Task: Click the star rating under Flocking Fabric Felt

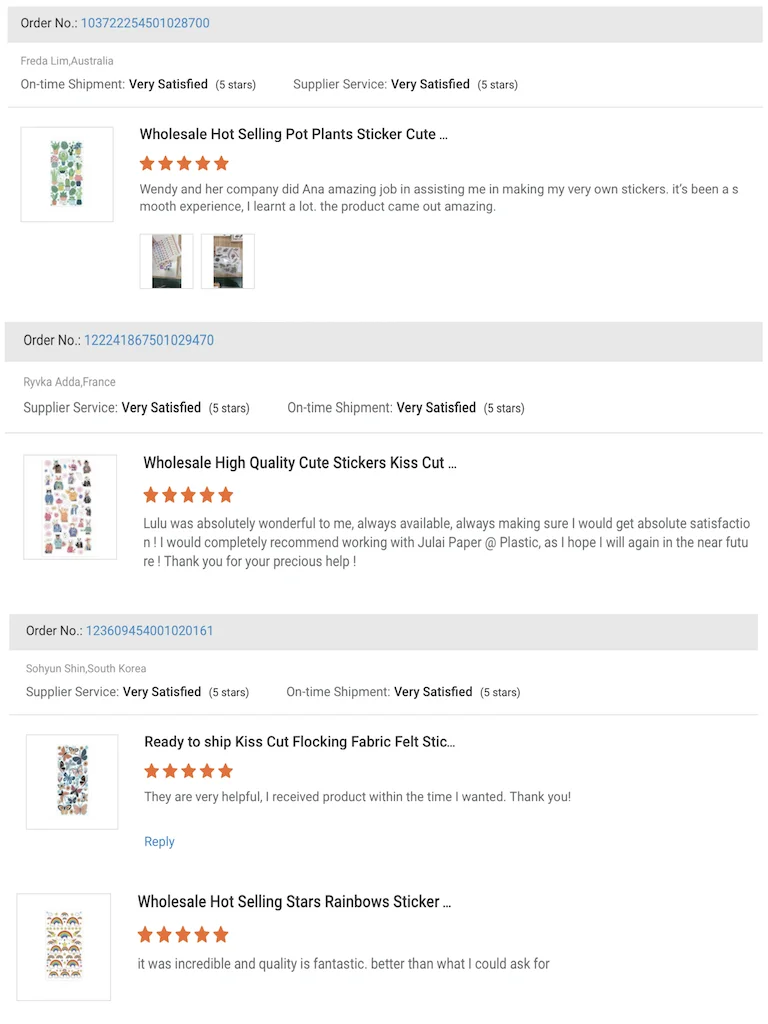Action: 189,771
